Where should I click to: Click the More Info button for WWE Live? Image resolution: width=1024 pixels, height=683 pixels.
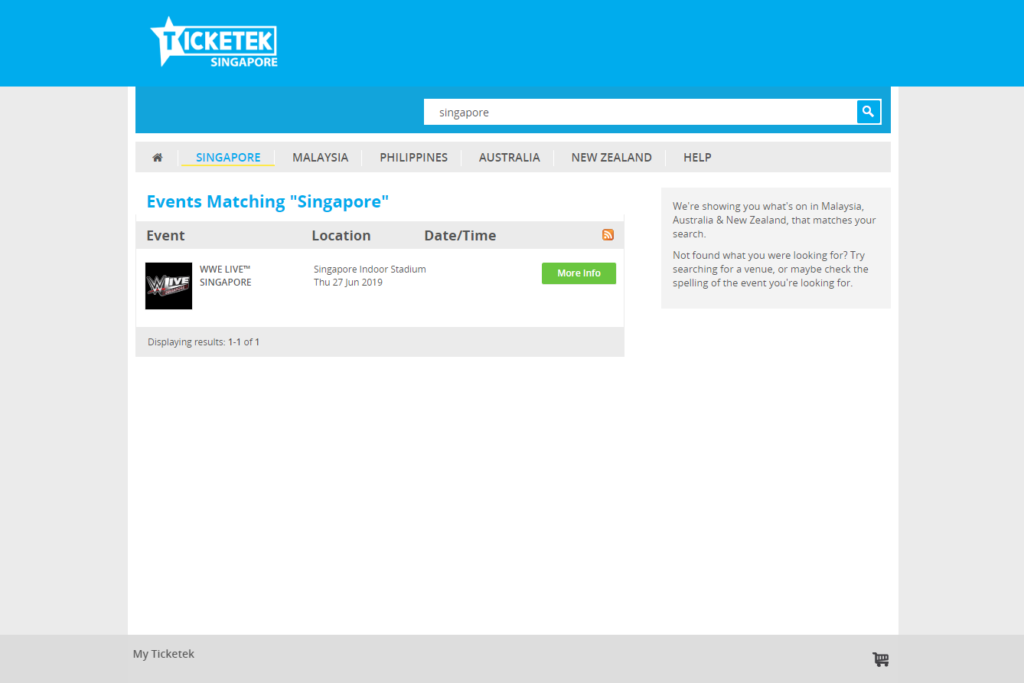[579, 273]
